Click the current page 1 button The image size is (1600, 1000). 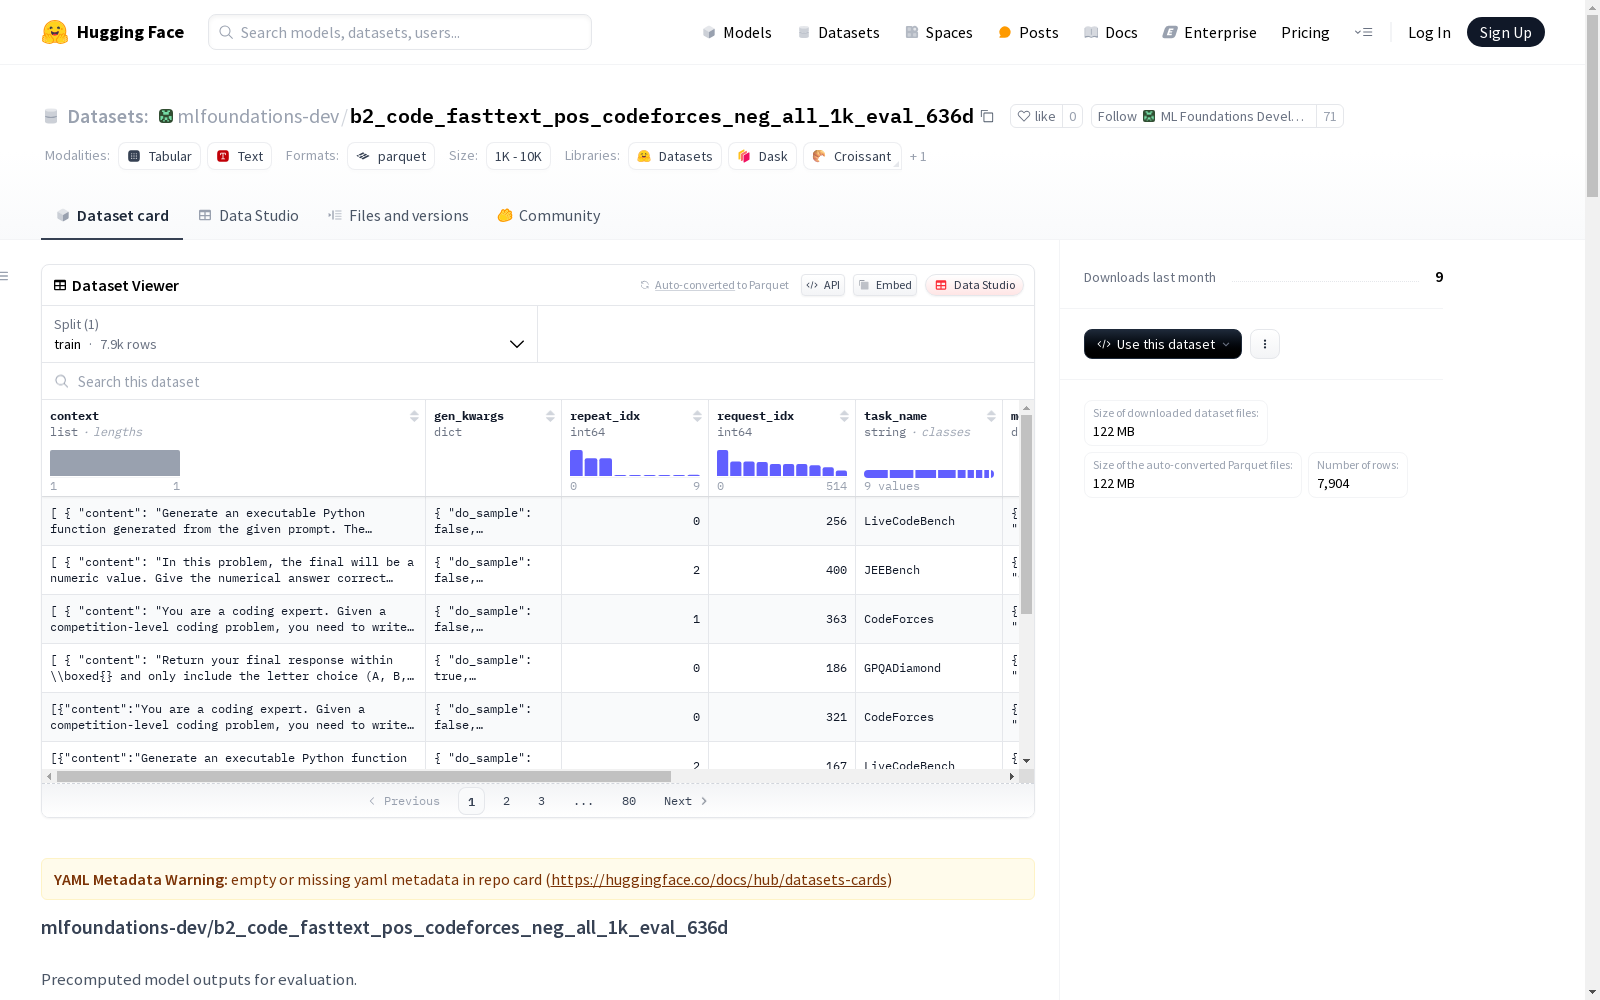click(472, 801)
